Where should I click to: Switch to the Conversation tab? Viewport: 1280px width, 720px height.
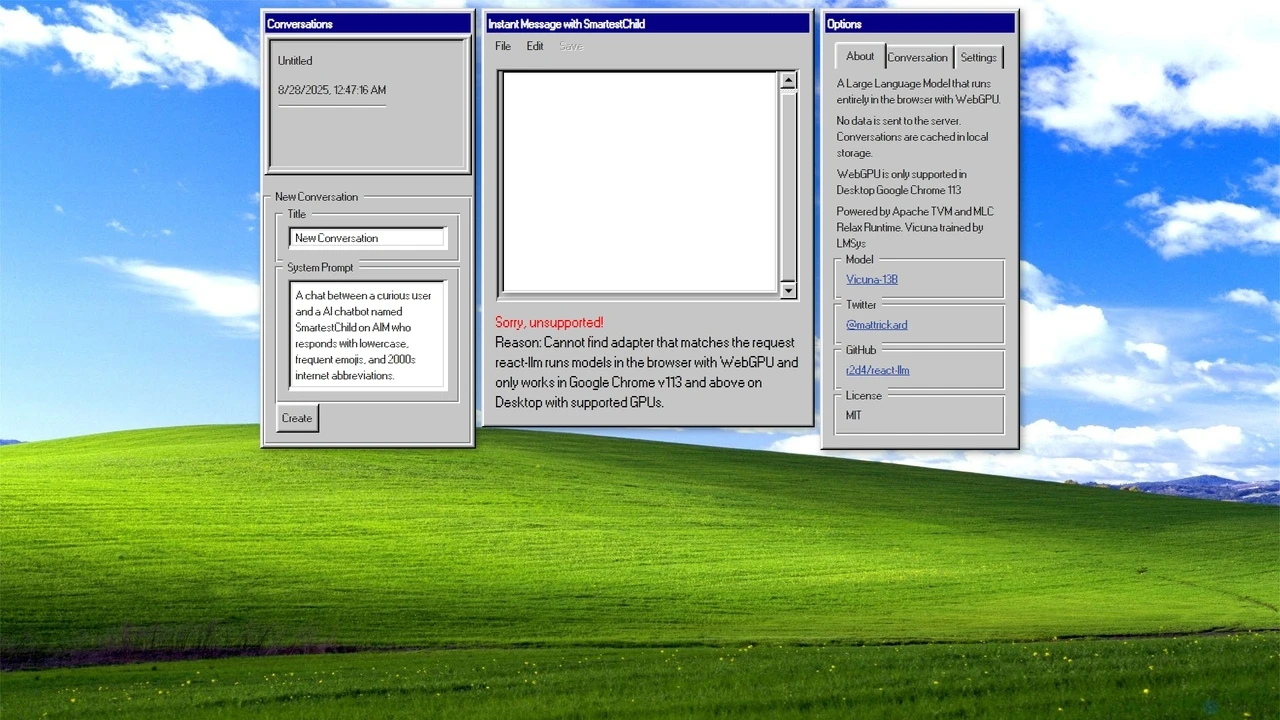[918, 58]
